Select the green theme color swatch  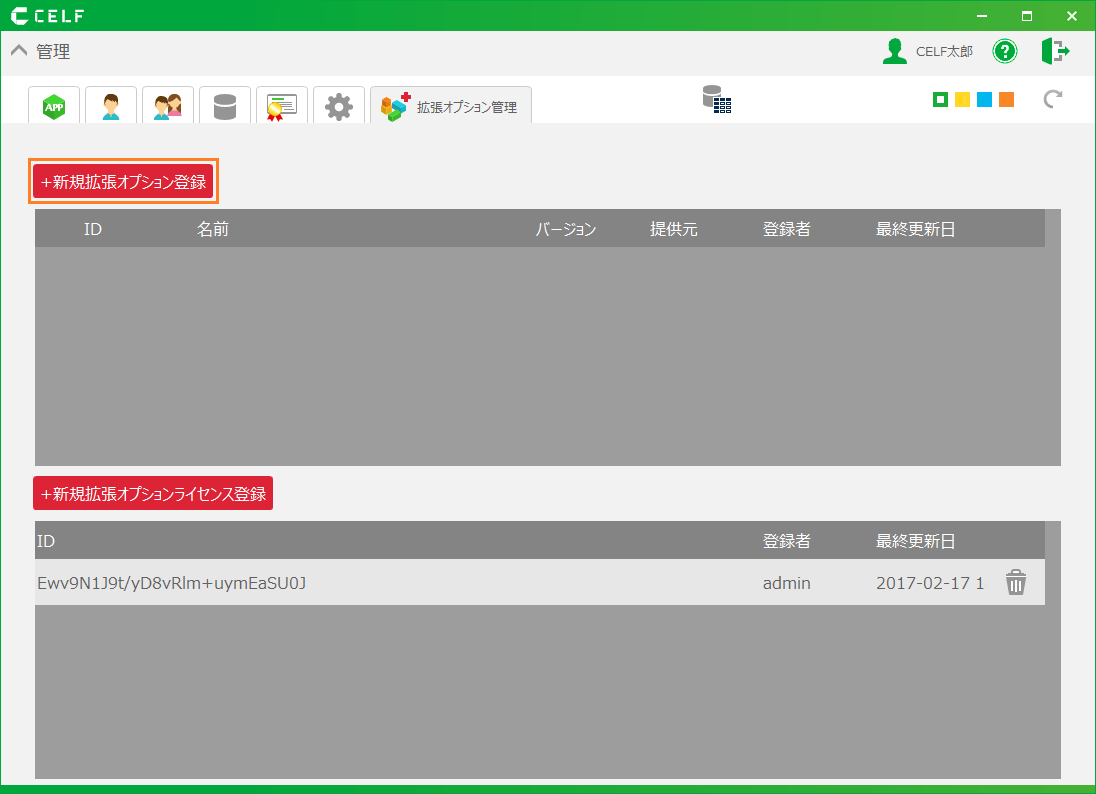tap(940, 99)
